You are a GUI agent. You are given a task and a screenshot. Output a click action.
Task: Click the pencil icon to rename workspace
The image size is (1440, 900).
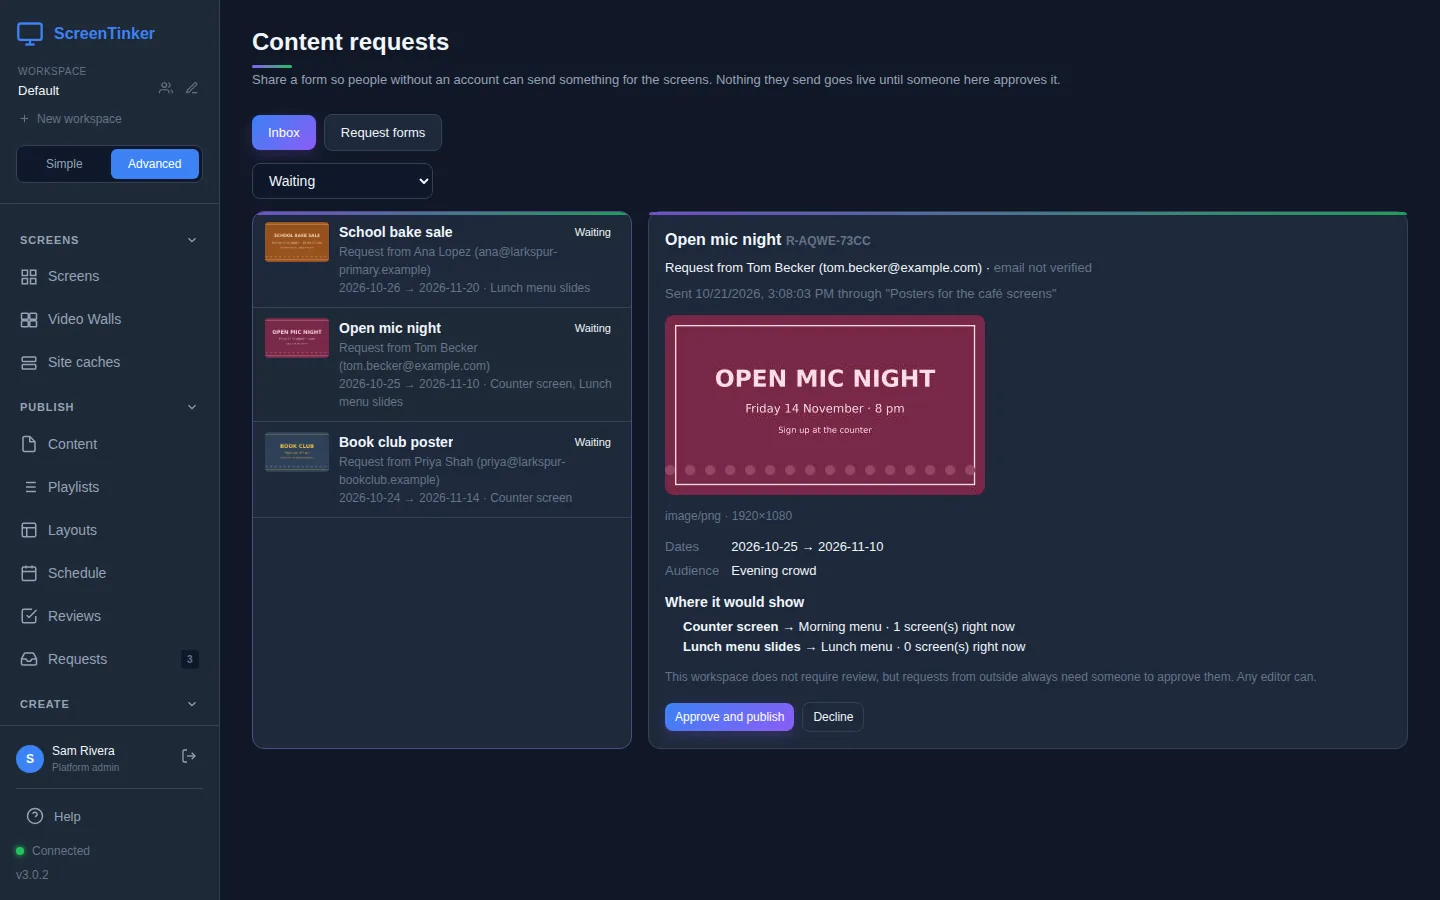point(192,88)
